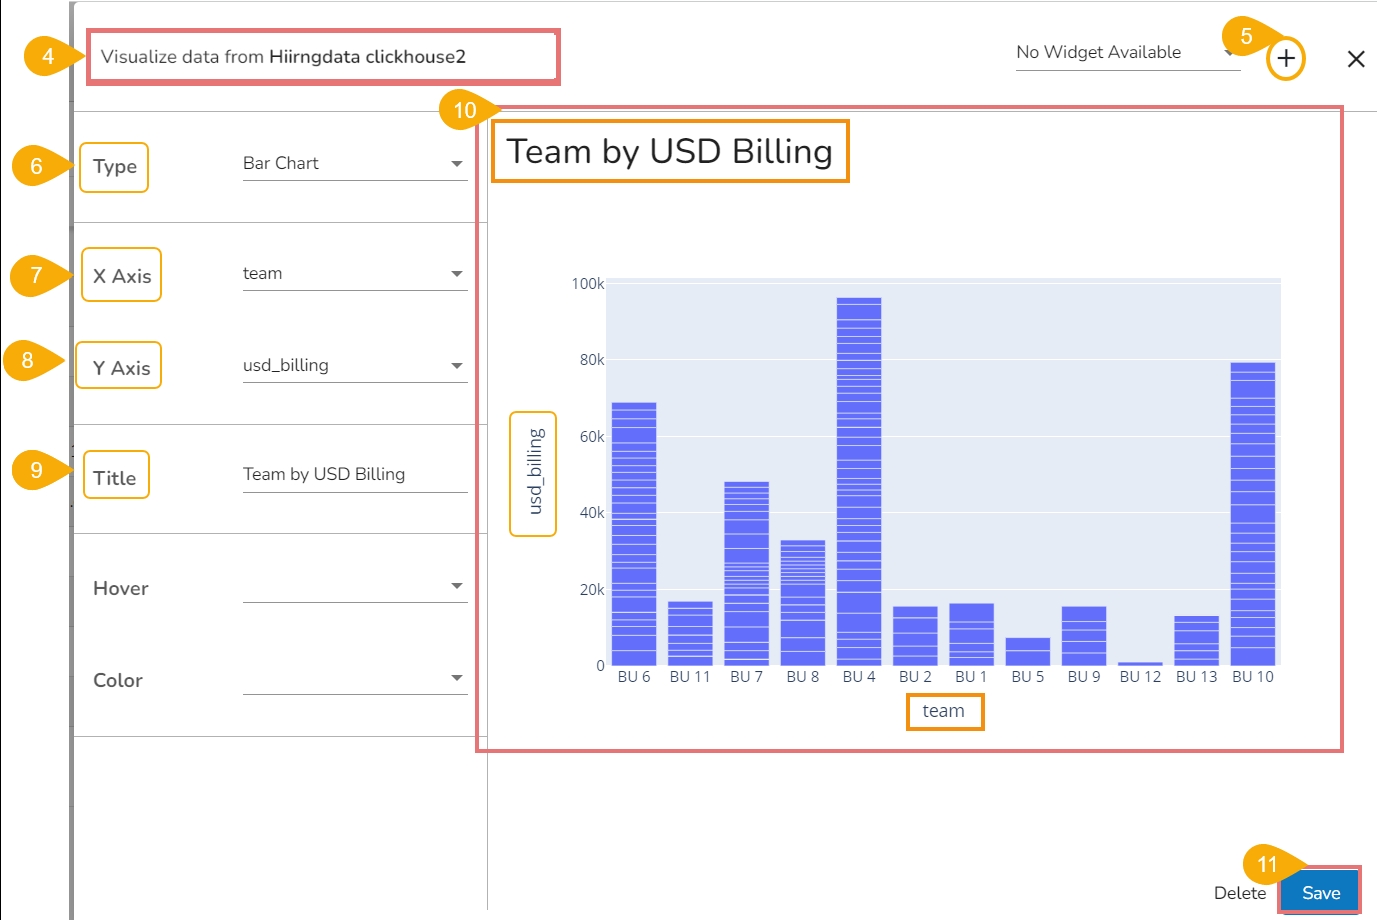
Task: Click the usd_billing y-axis label
Action: coord(534,472)
